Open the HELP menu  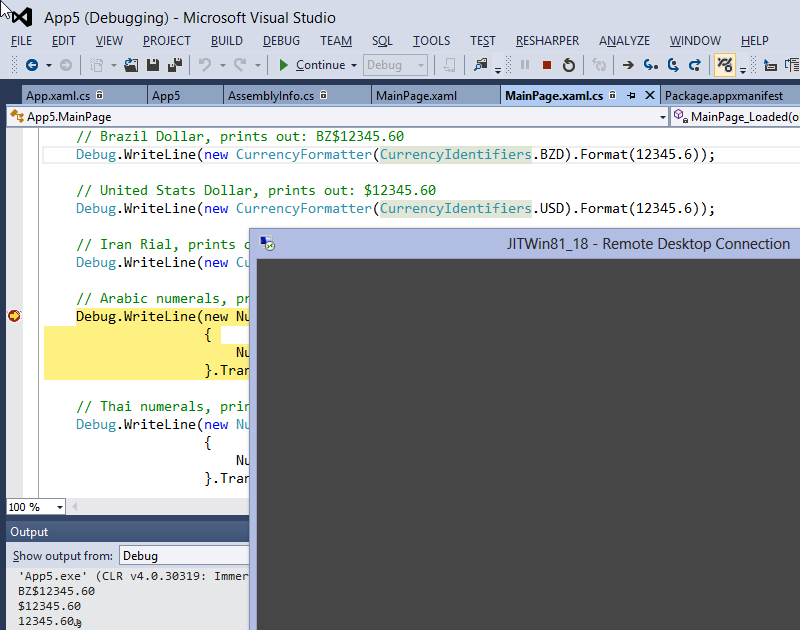(755, 41)
